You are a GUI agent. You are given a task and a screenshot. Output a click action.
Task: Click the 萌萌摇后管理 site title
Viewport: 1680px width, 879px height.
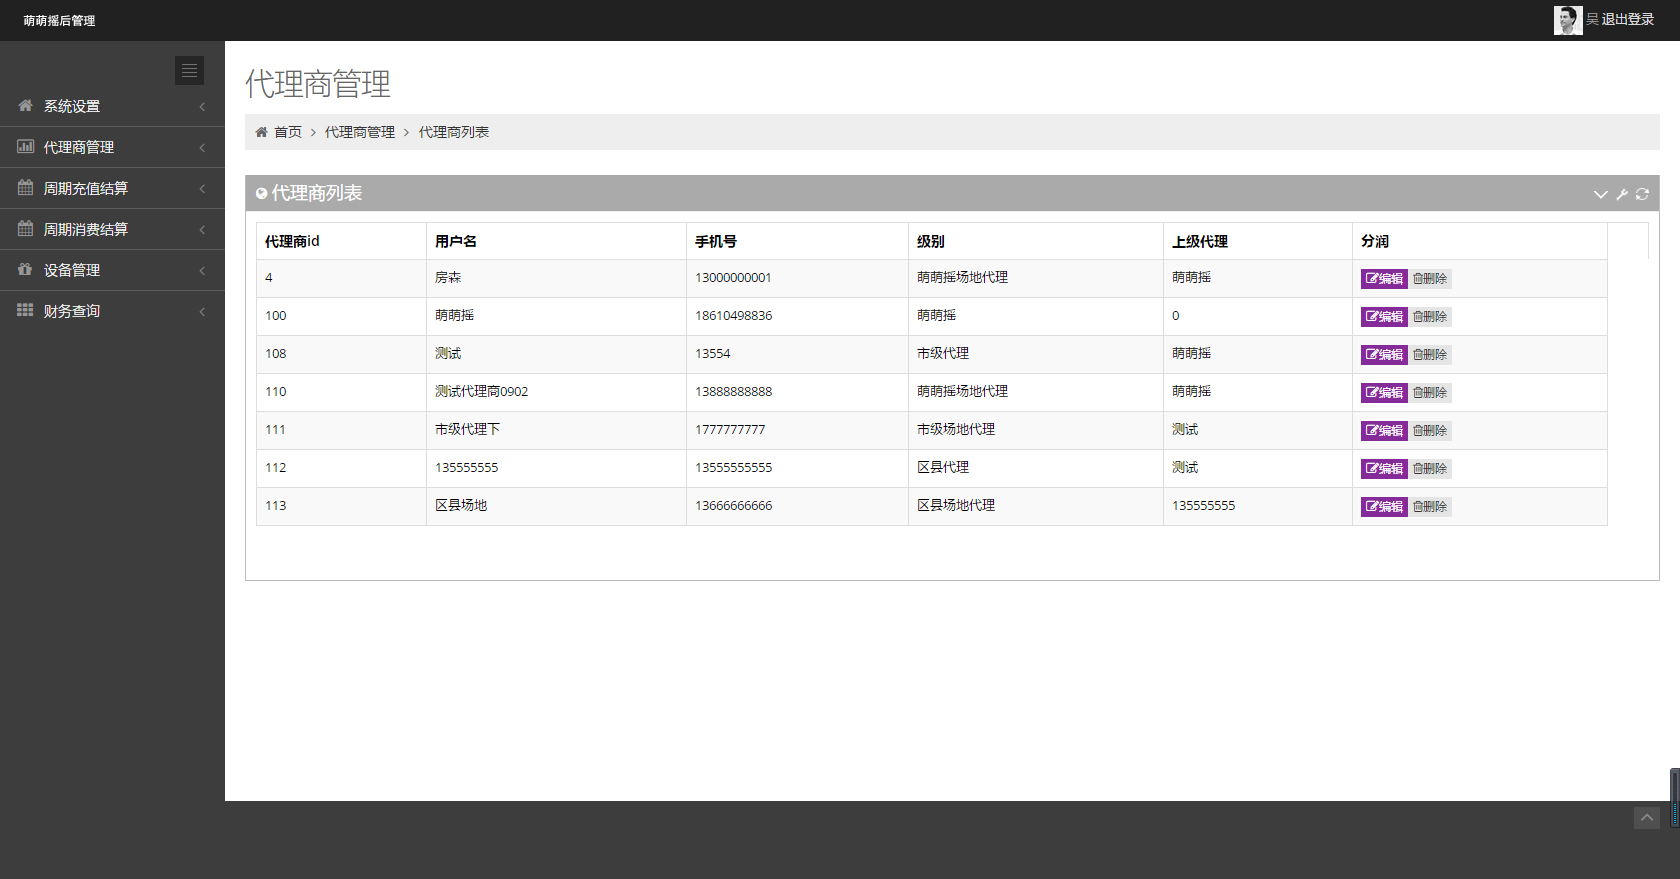(x=60, y=21)
